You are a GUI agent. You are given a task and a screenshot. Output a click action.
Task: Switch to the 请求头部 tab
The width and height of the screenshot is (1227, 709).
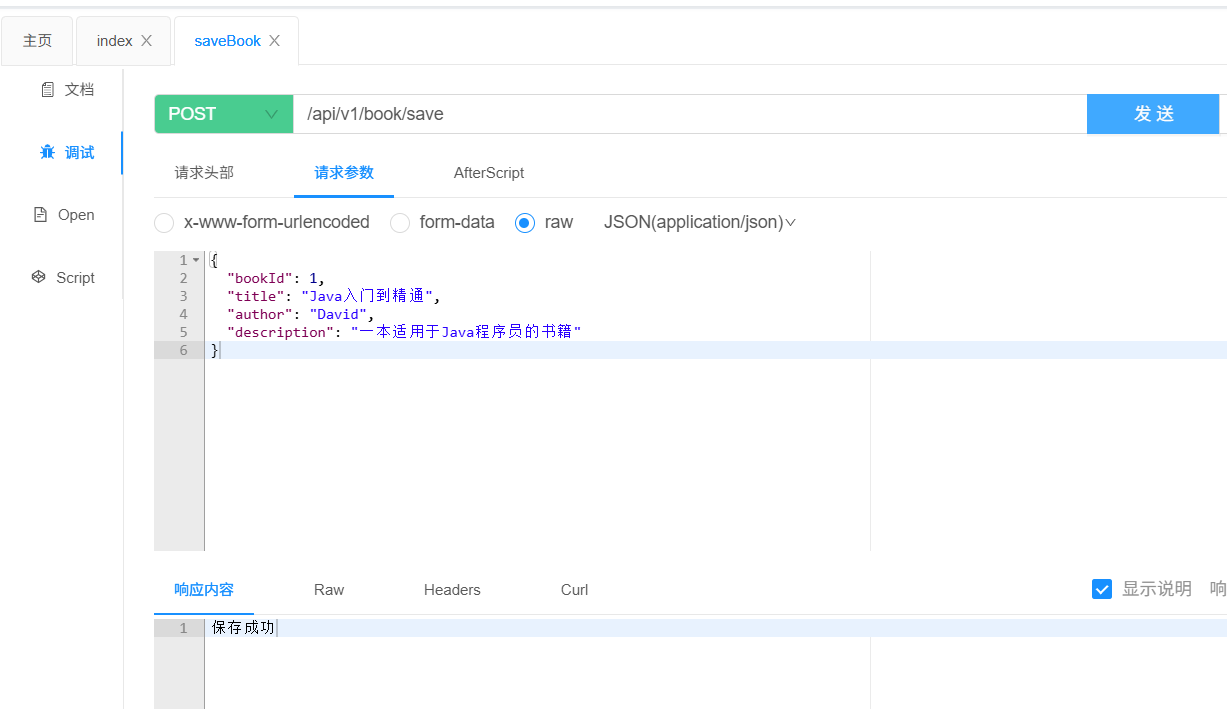click(x=203, y=172)
